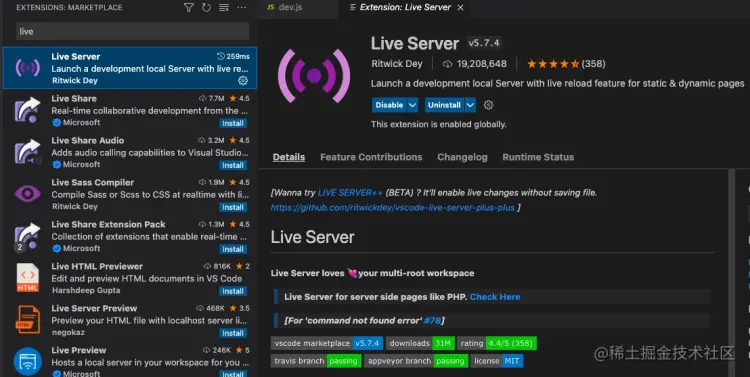The width and height of the screenshot is (750, 377).
Task: Select the Extension: Live Server tab
Action: coord(405,7)
